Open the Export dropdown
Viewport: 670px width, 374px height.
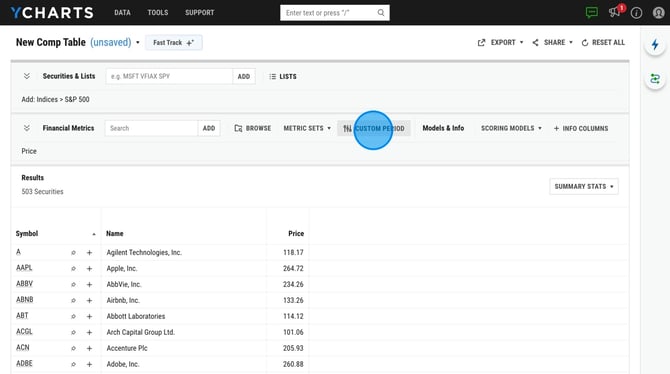tap(500, 42)
